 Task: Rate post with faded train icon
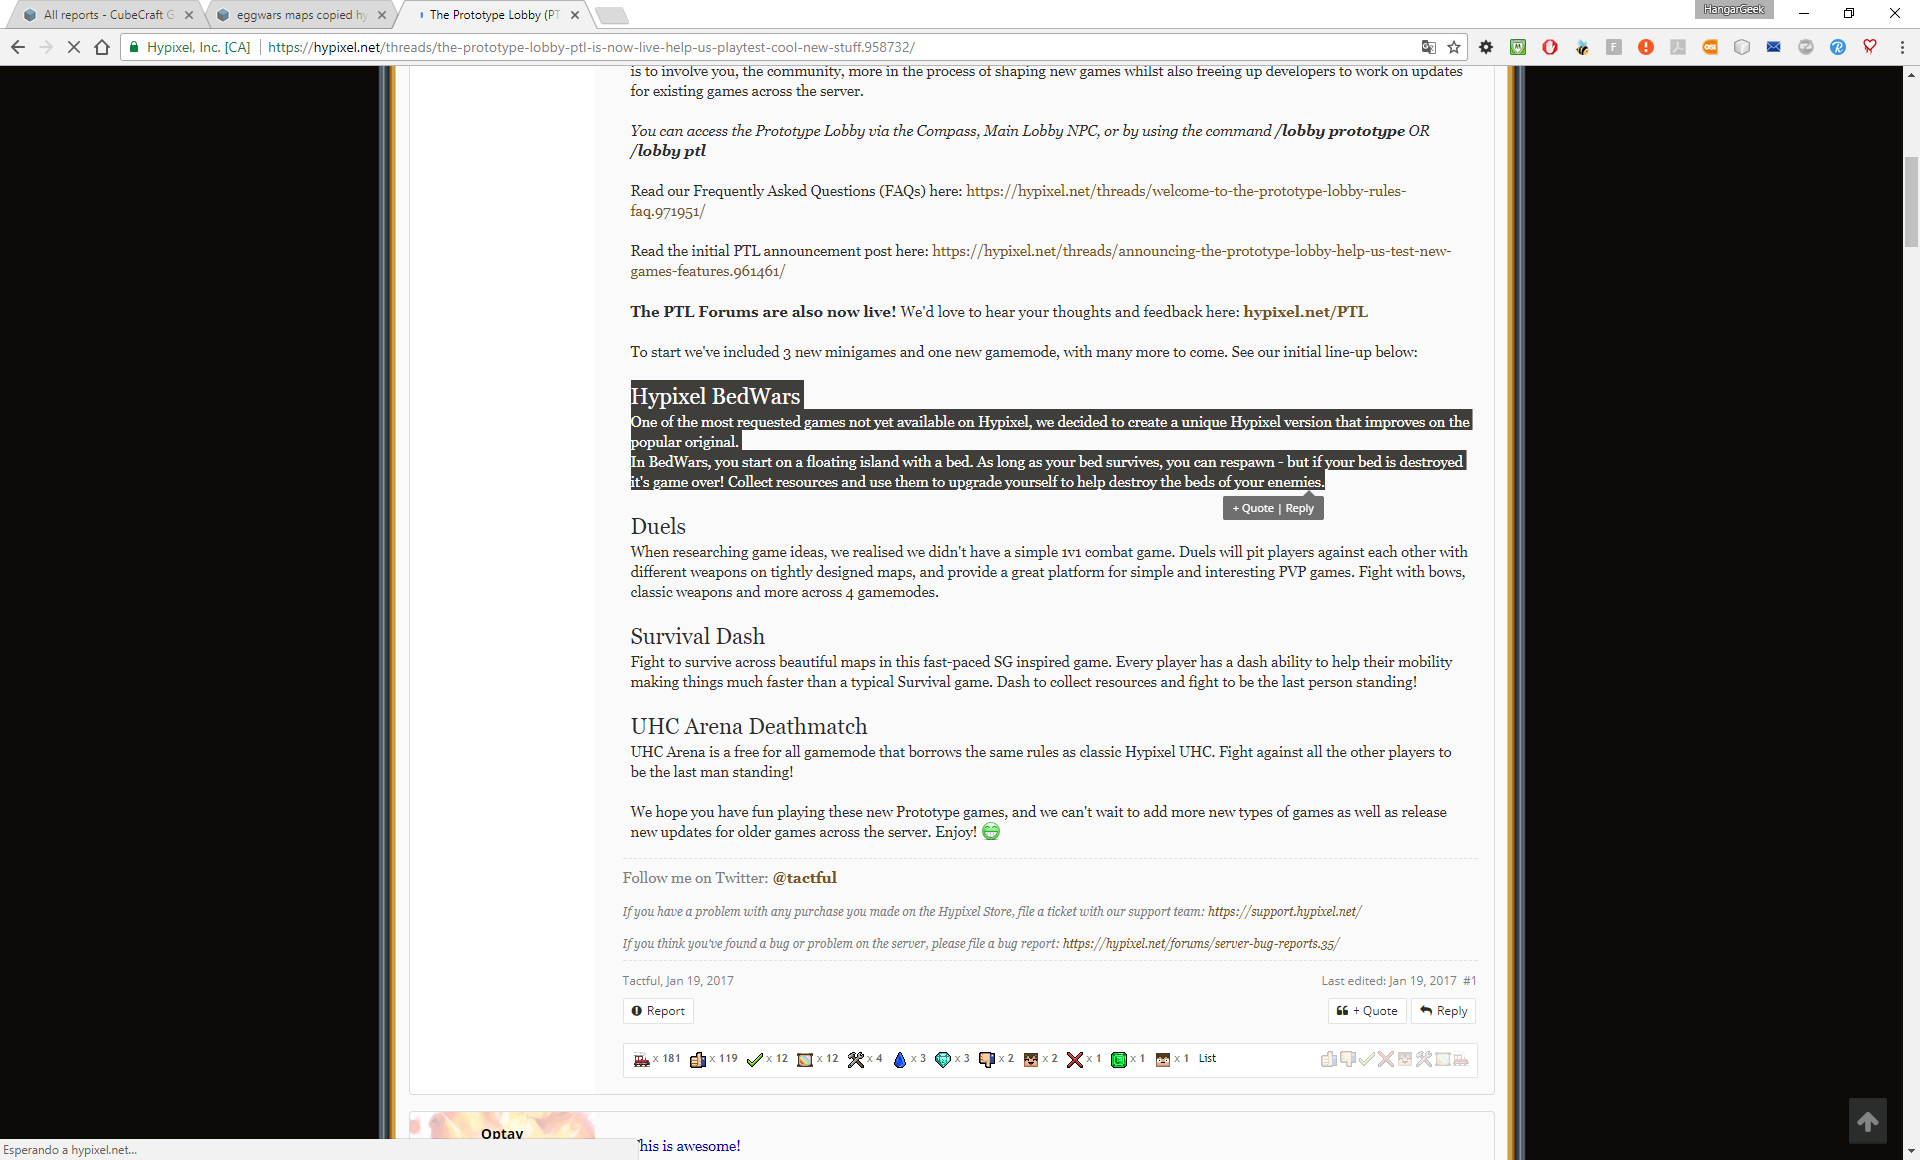tap(1461, 1059)
